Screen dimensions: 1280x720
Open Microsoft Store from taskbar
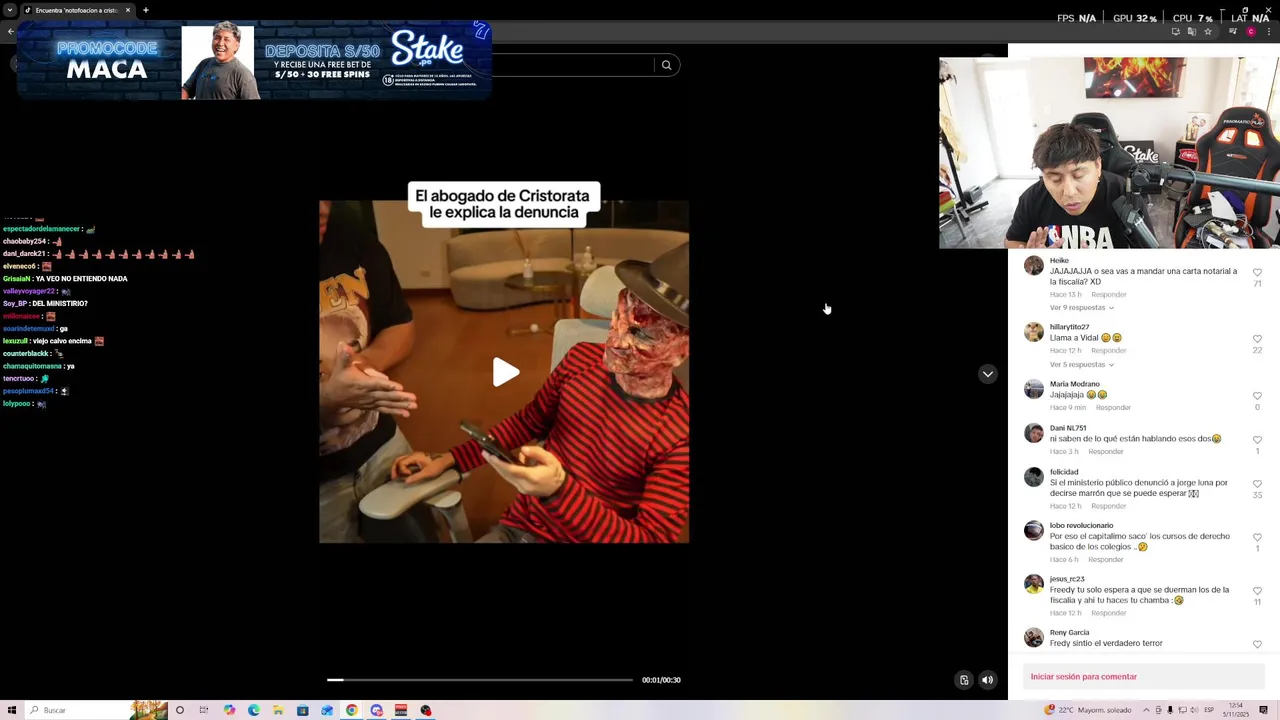303,710
